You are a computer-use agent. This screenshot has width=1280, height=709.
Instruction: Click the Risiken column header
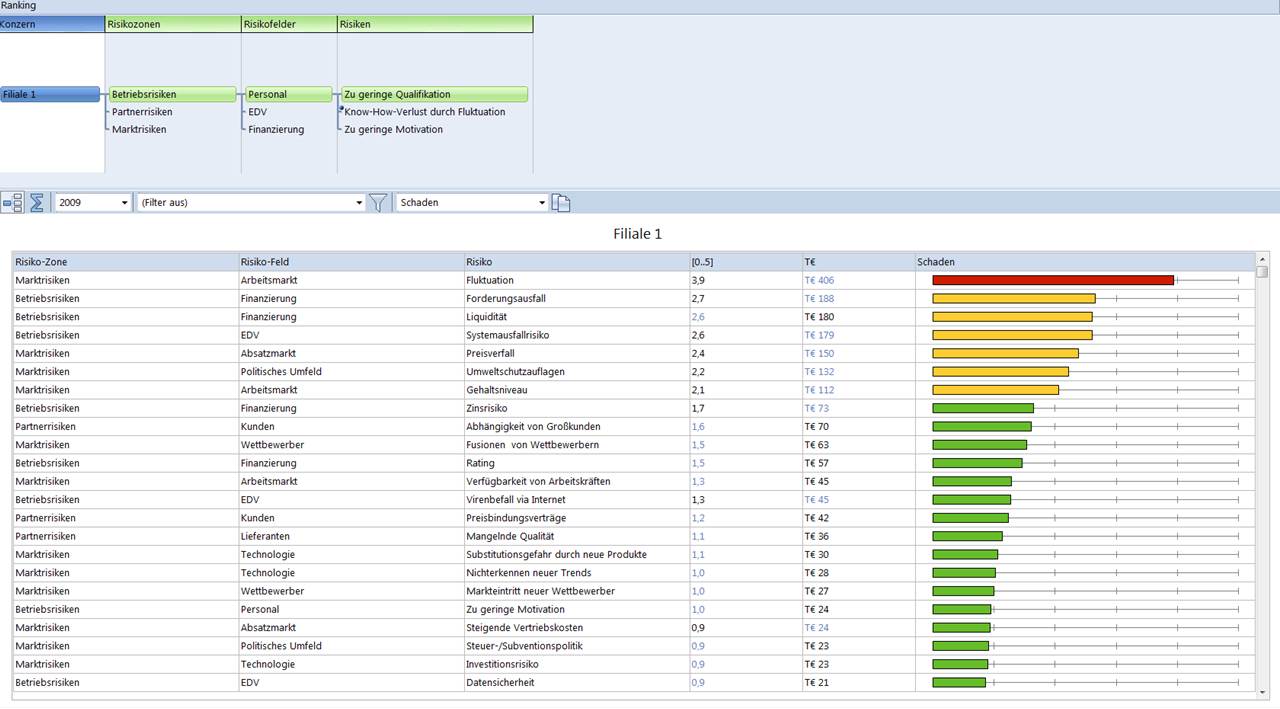point(435,24)
